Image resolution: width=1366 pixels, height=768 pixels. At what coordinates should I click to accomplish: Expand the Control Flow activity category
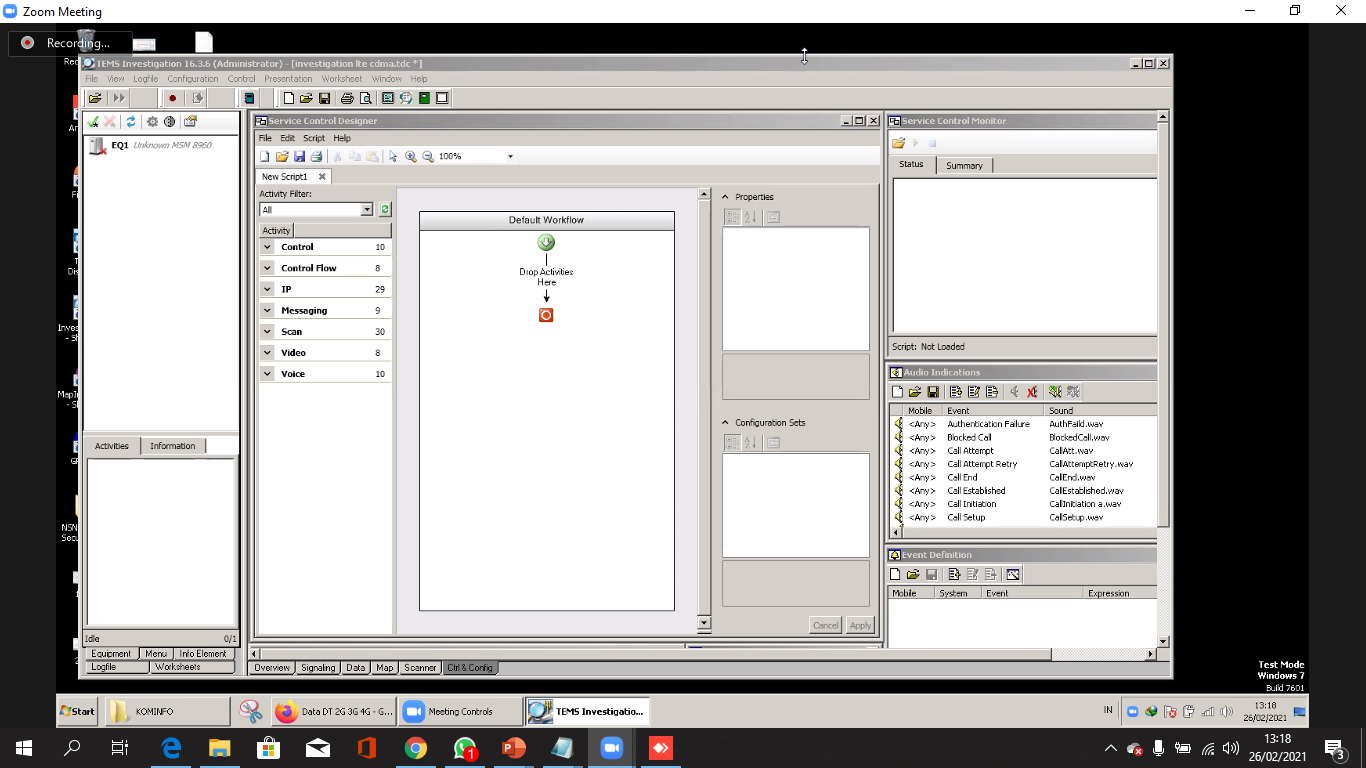268,268
